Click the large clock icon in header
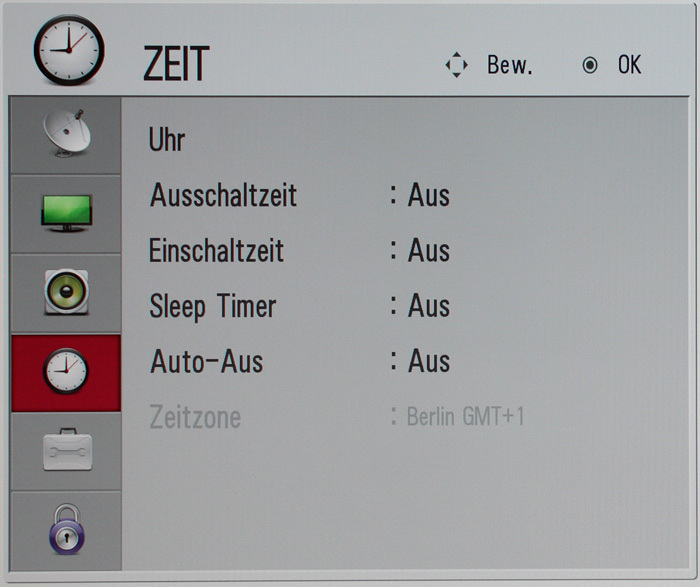The width and height of the screenshot is (700, 587). click(x=69, y=50)
